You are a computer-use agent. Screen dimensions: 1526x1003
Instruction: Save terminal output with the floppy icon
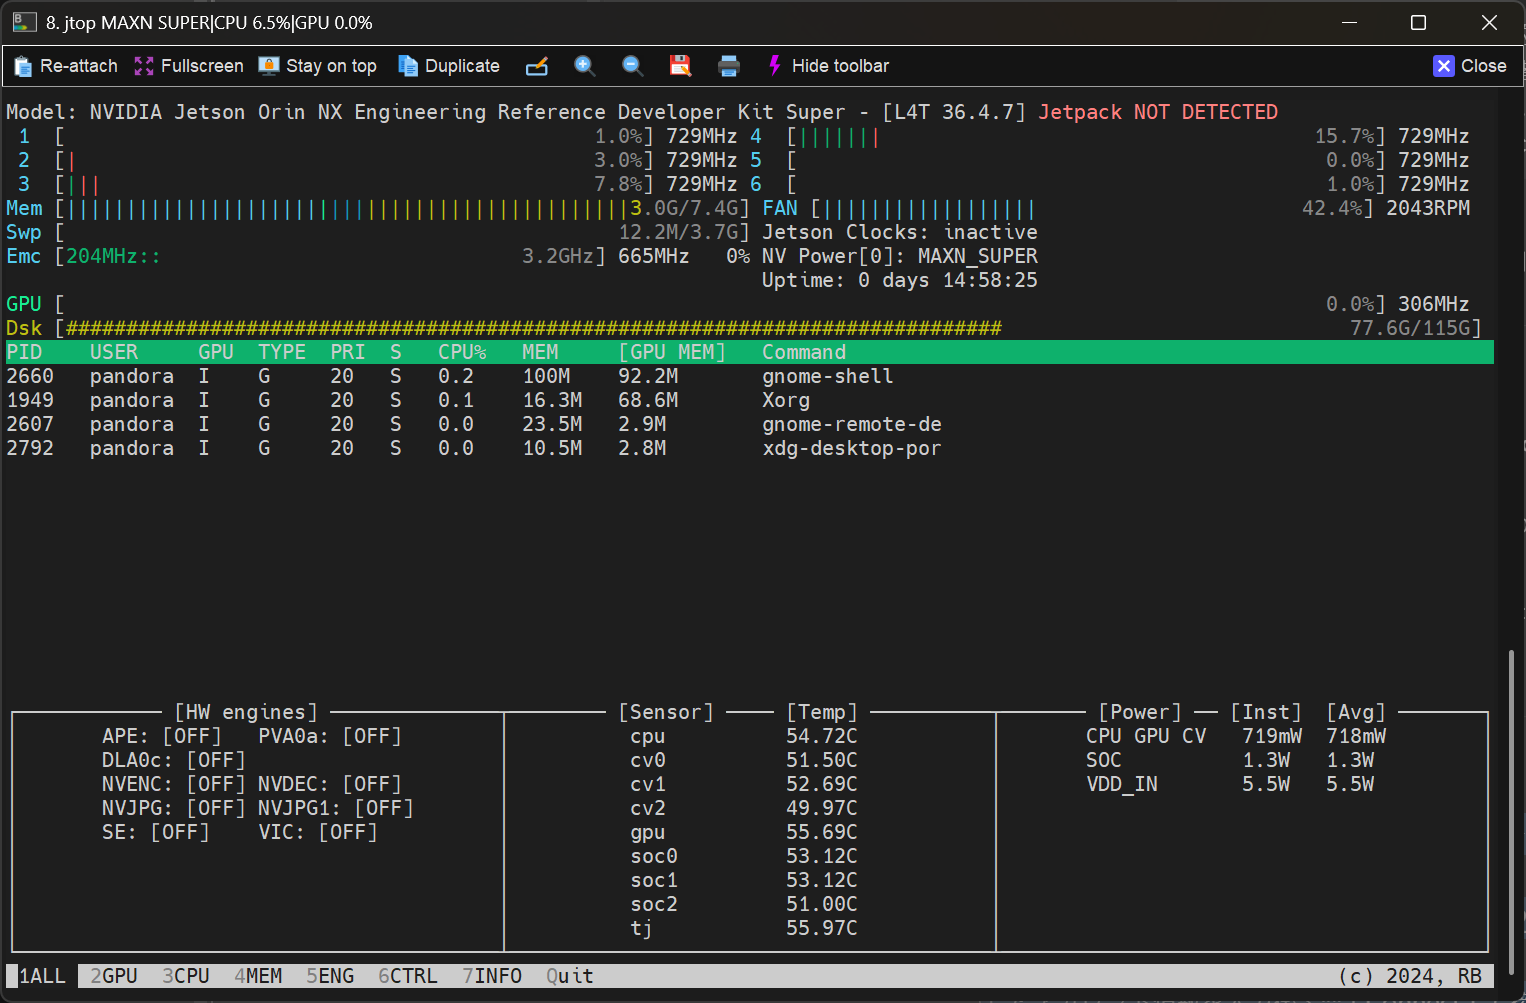(680, 66)
